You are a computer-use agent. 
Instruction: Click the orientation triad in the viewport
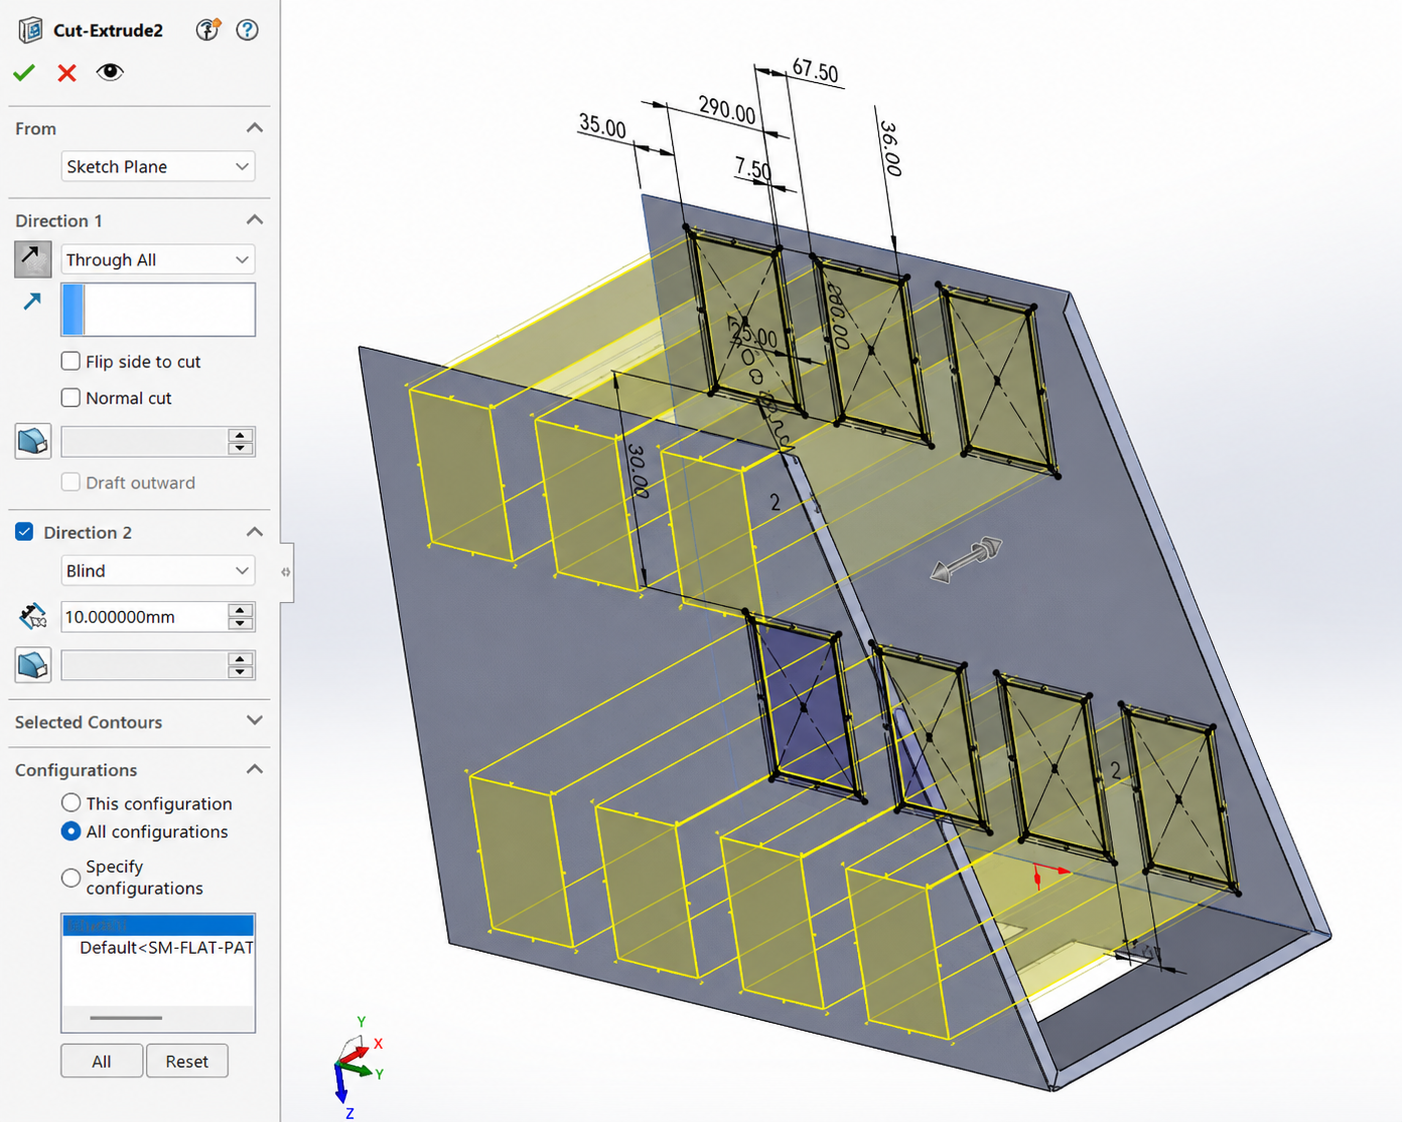[x=356, y=1068]
